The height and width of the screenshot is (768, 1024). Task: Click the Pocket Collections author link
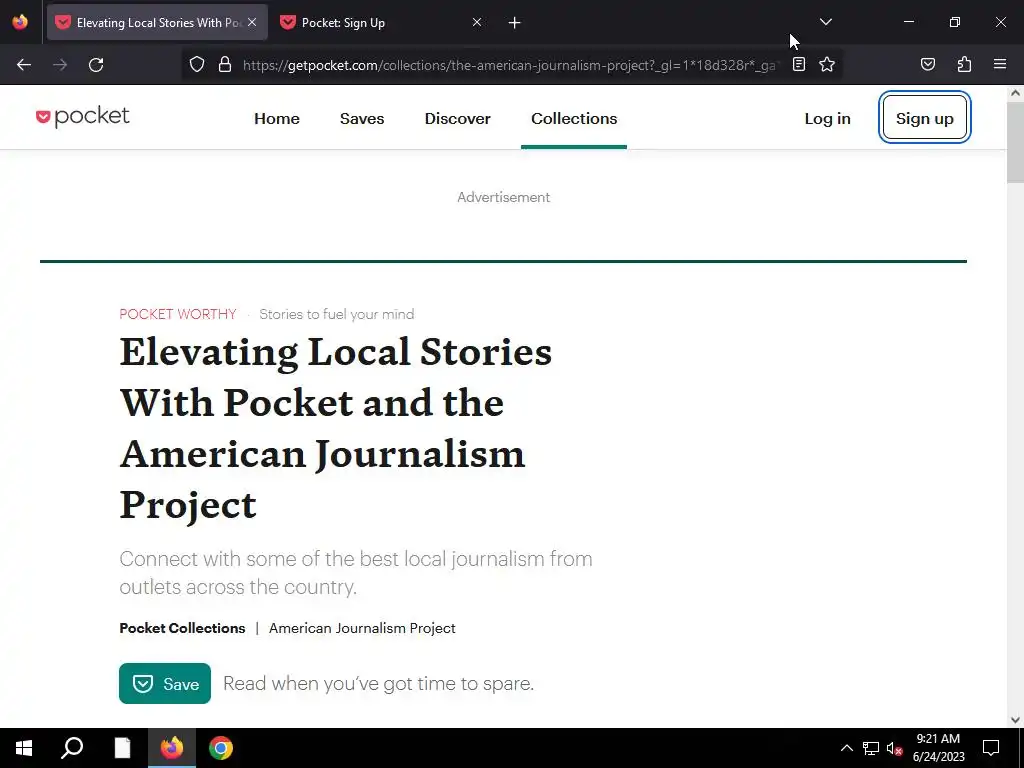click(182, 628)
